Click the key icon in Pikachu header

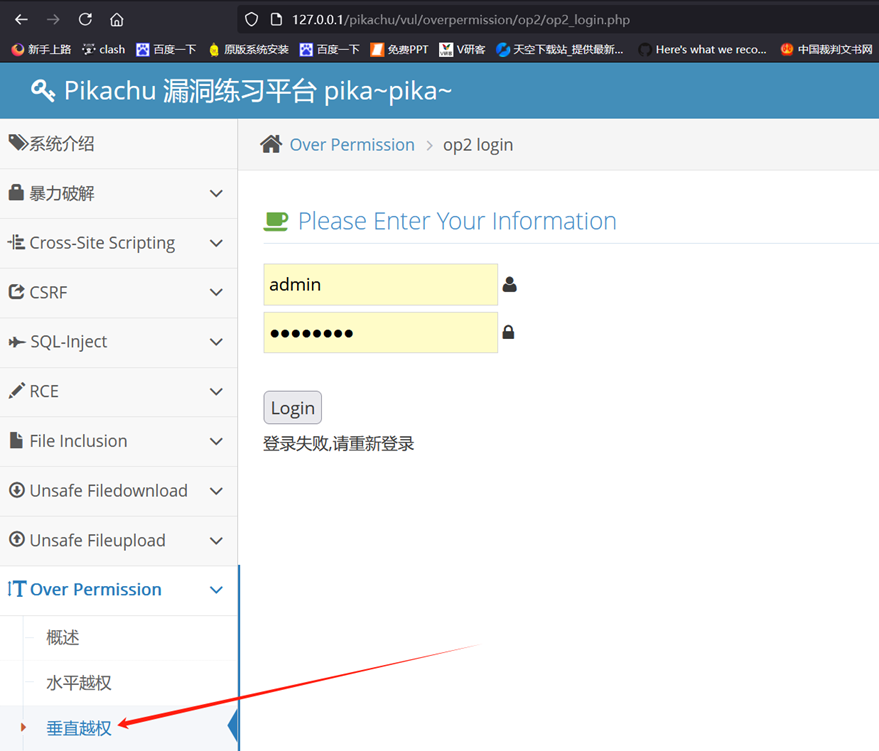43,90
